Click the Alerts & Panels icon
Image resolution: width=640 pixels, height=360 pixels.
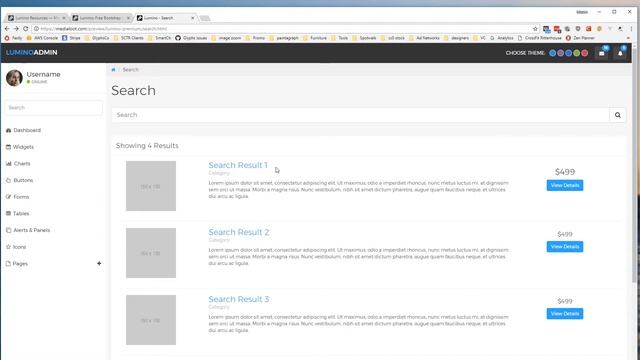[9, 230]
